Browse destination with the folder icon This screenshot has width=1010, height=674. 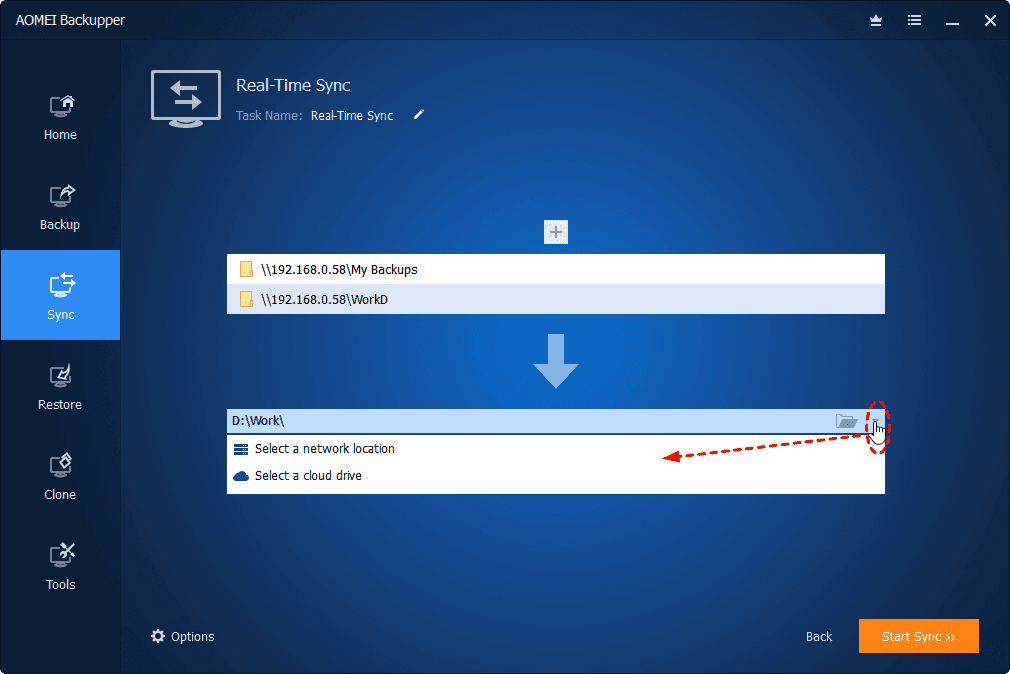click(x=846, y=421)
